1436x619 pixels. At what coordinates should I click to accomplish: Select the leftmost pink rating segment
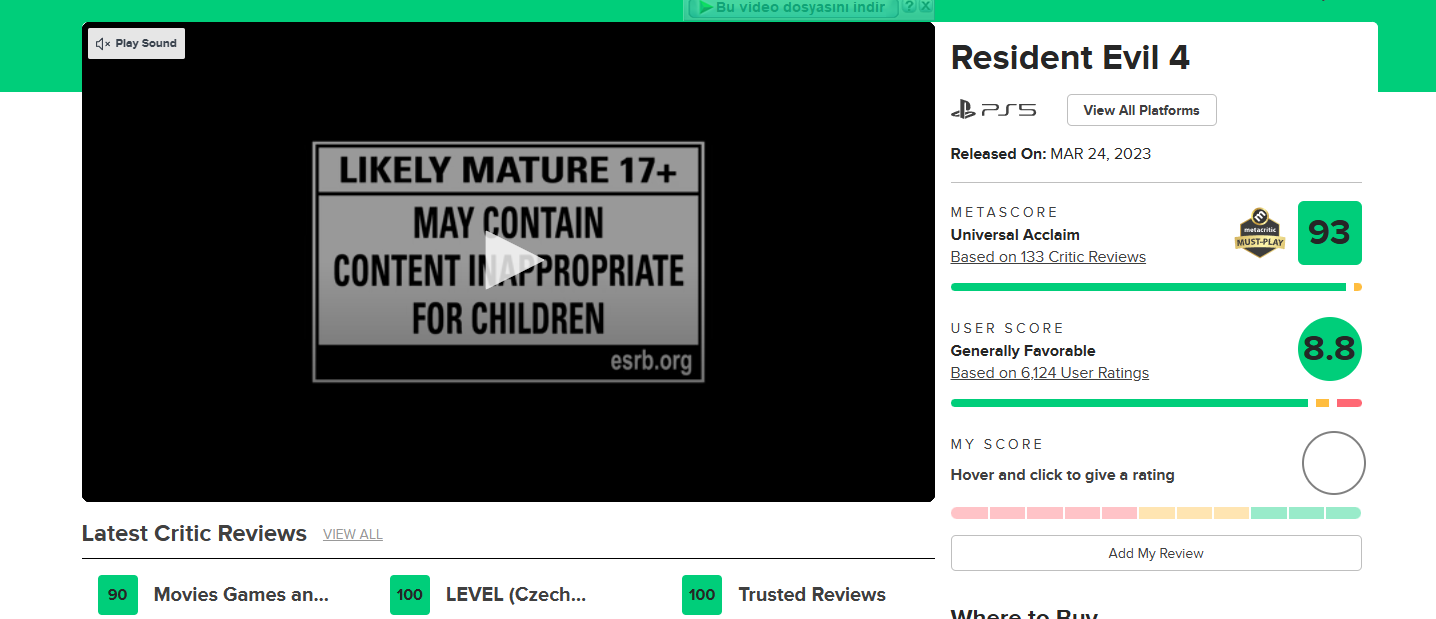(x=969, y=513)
